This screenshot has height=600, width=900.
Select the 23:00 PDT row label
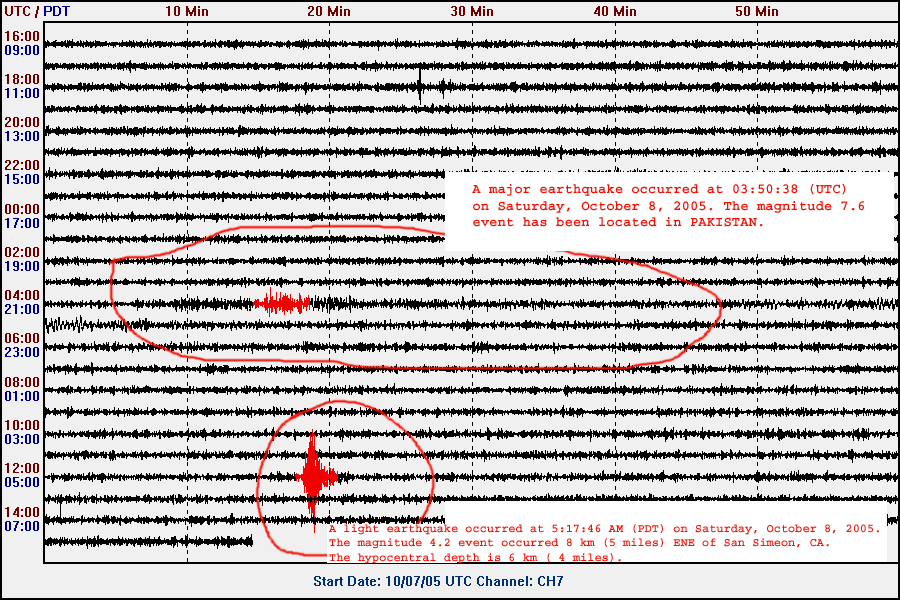(x=22, y=352)
